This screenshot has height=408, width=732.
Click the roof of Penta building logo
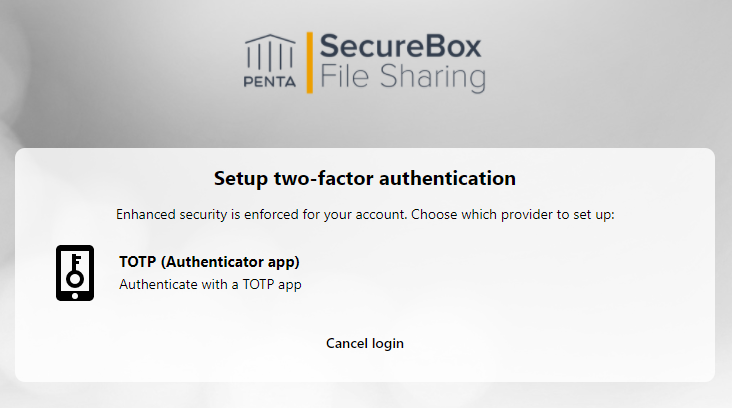(x=270, y=40)
